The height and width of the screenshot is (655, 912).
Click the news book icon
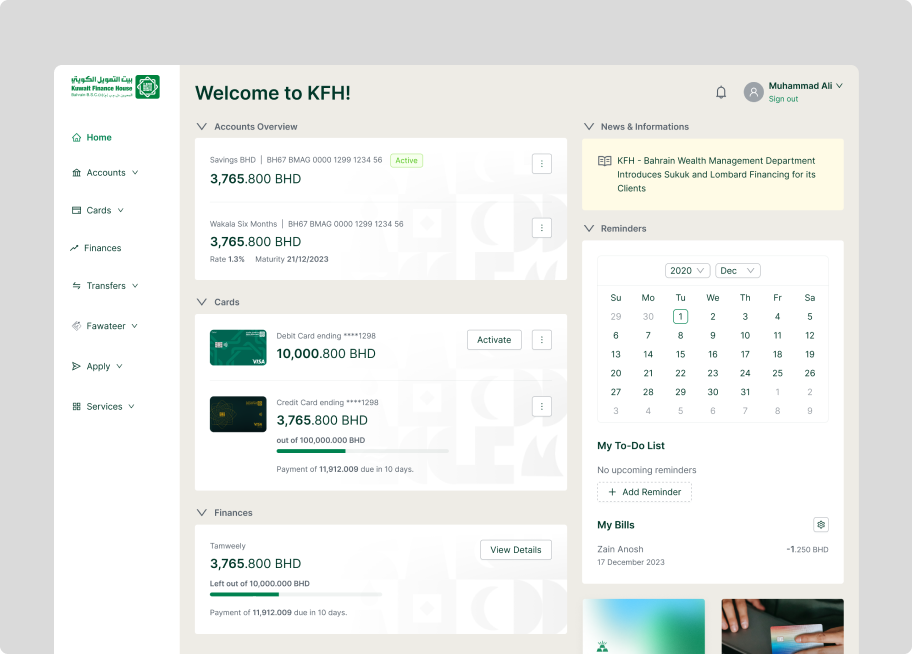click(x=604, y=161)
